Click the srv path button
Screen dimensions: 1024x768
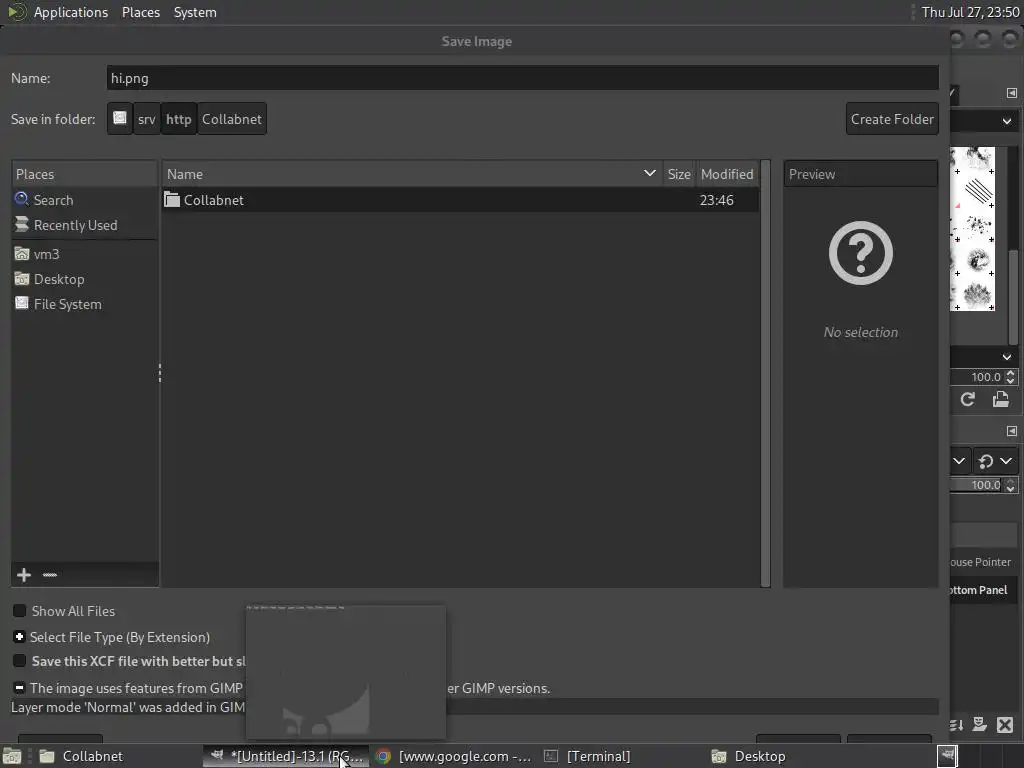tap(146, 119)
